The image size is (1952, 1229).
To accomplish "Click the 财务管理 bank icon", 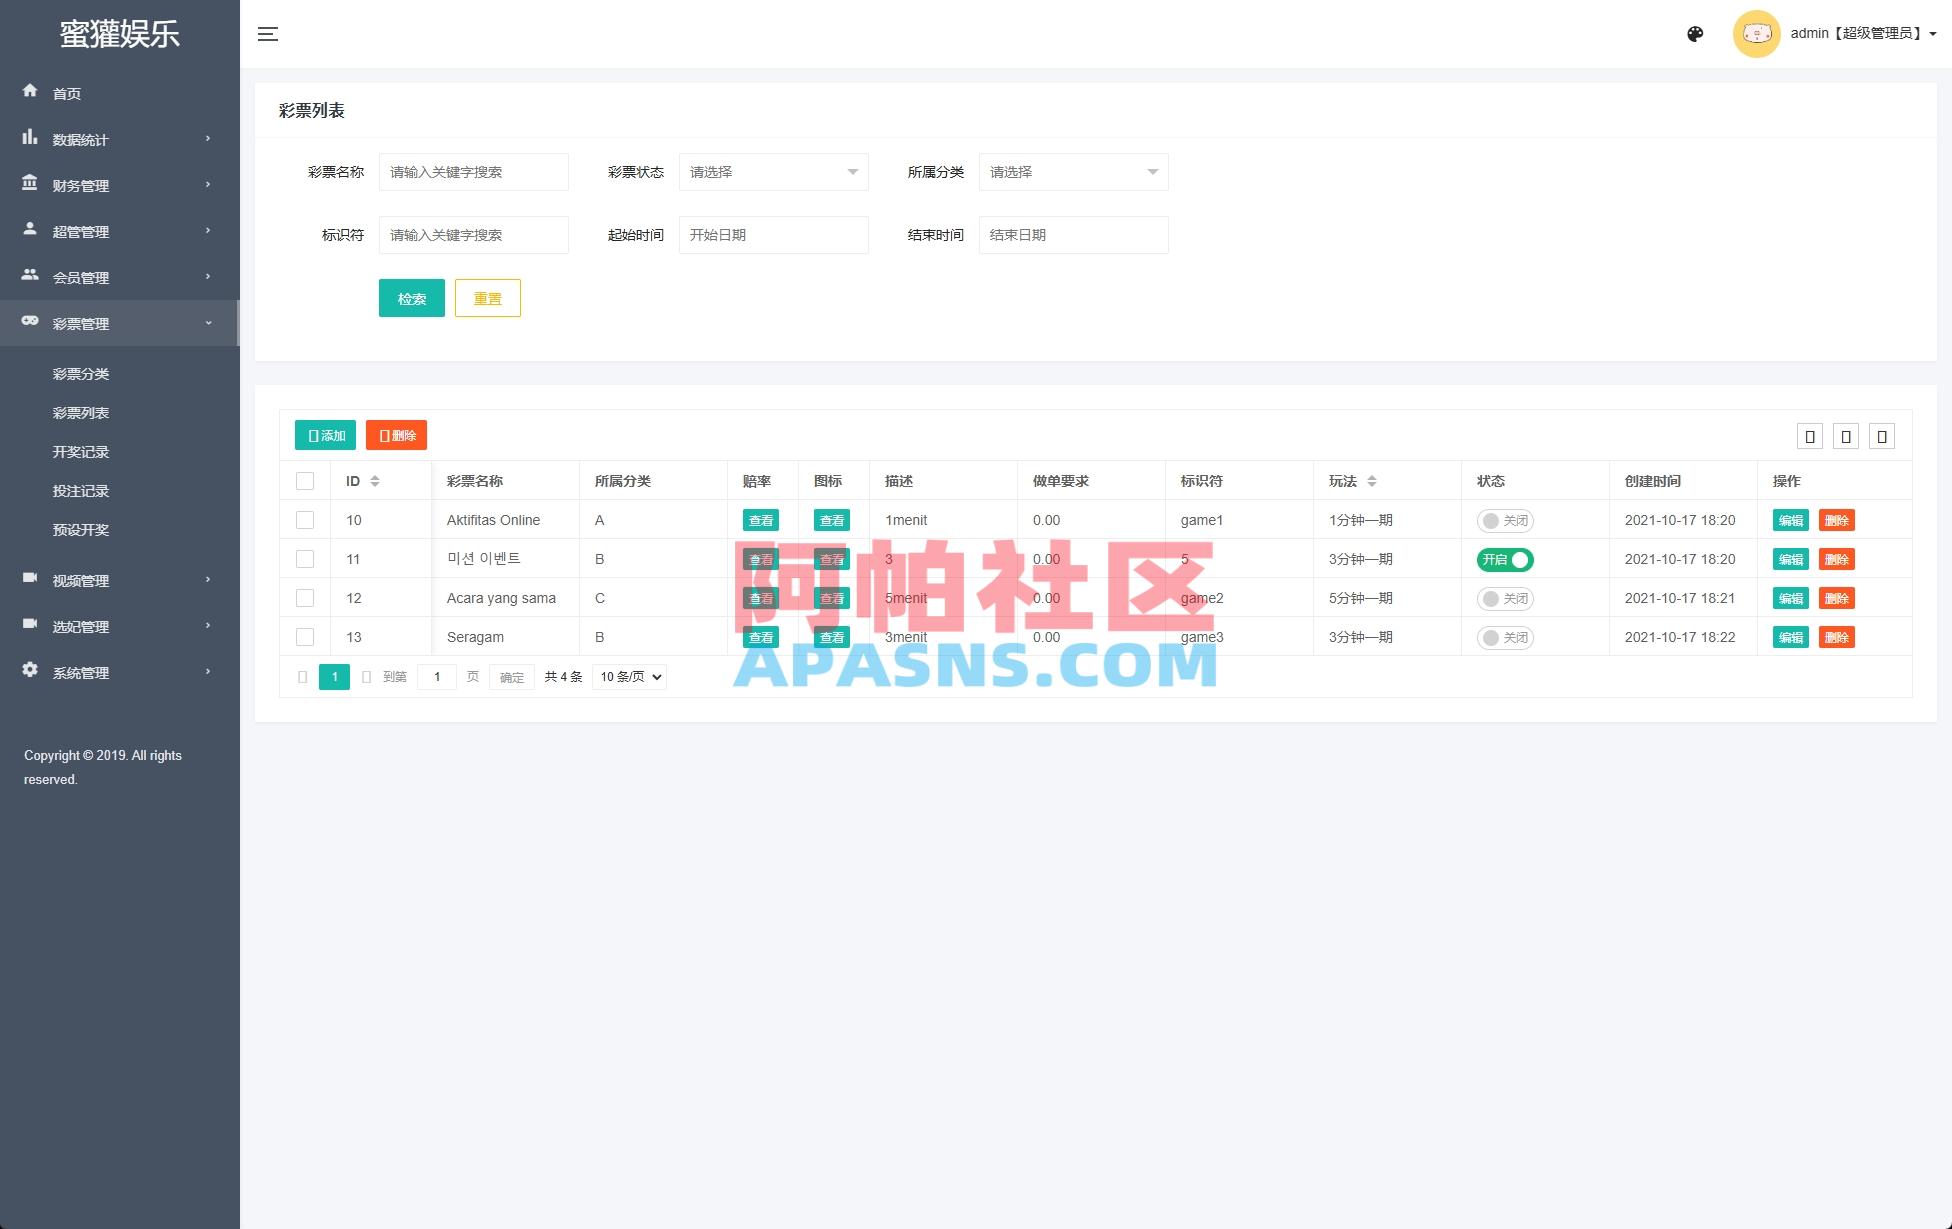I will click(30, 185).
